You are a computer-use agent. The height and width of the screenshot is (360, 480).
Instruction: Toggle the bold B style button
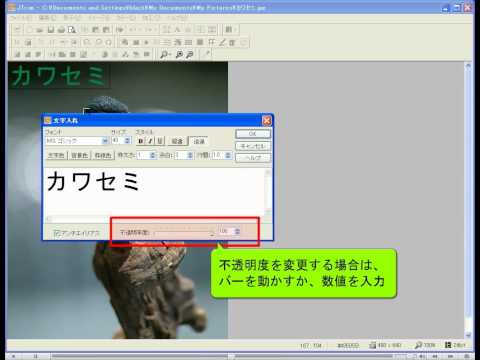140,141
